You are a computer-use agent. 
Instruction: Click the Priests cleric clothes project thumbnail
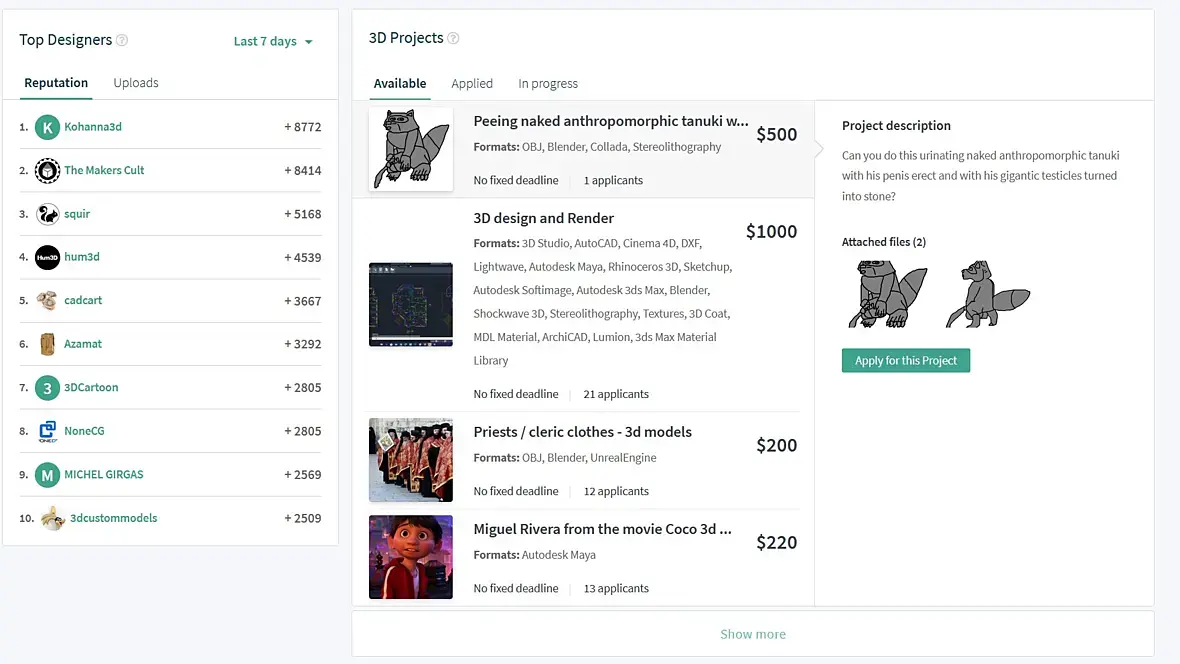[411, 460]
